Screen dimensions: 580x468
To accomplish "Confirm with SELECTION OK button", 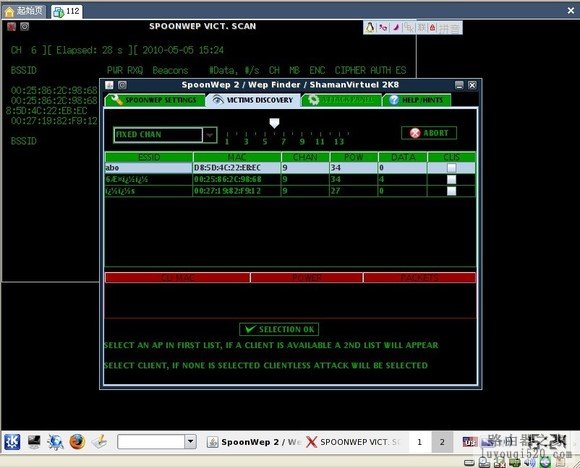I will click(x=279, y=329).
